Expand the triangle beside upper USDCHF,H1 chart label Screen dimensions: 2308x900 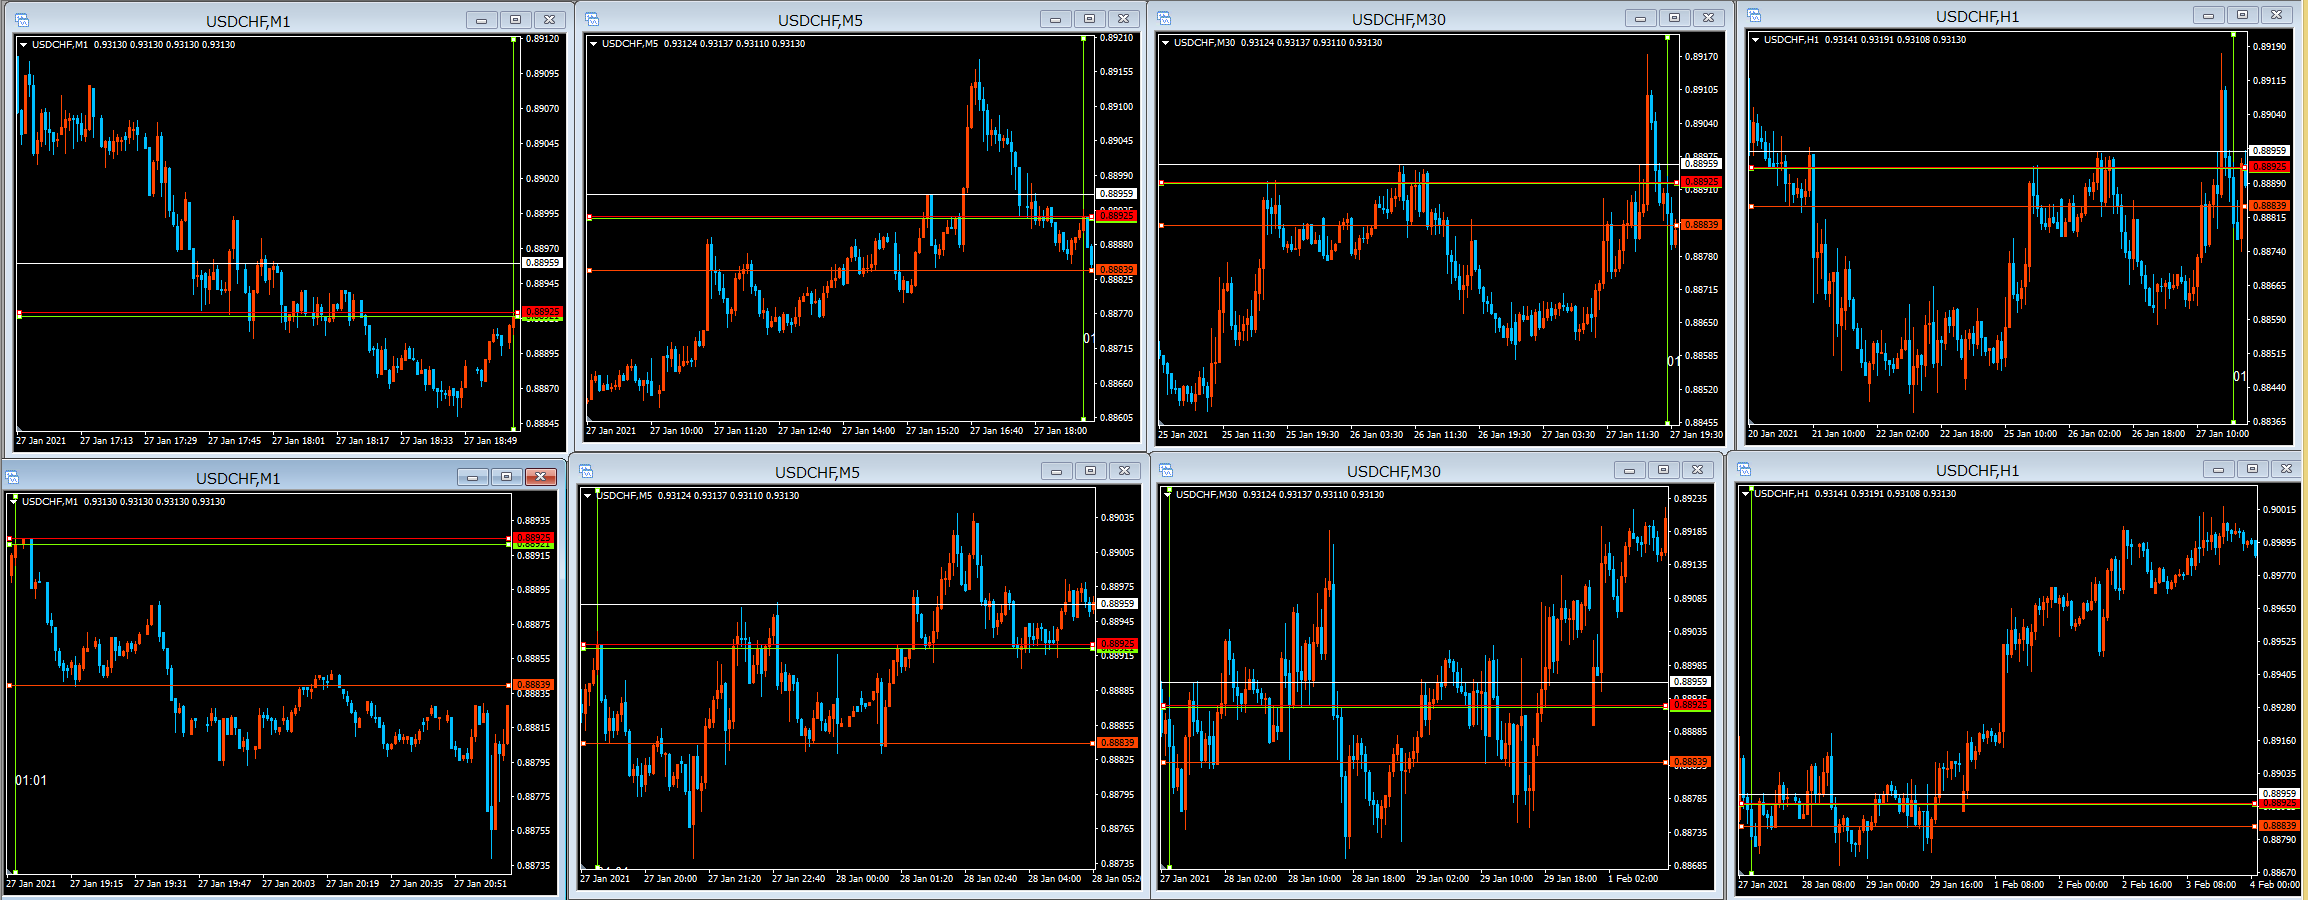[x=1755, y=39]
